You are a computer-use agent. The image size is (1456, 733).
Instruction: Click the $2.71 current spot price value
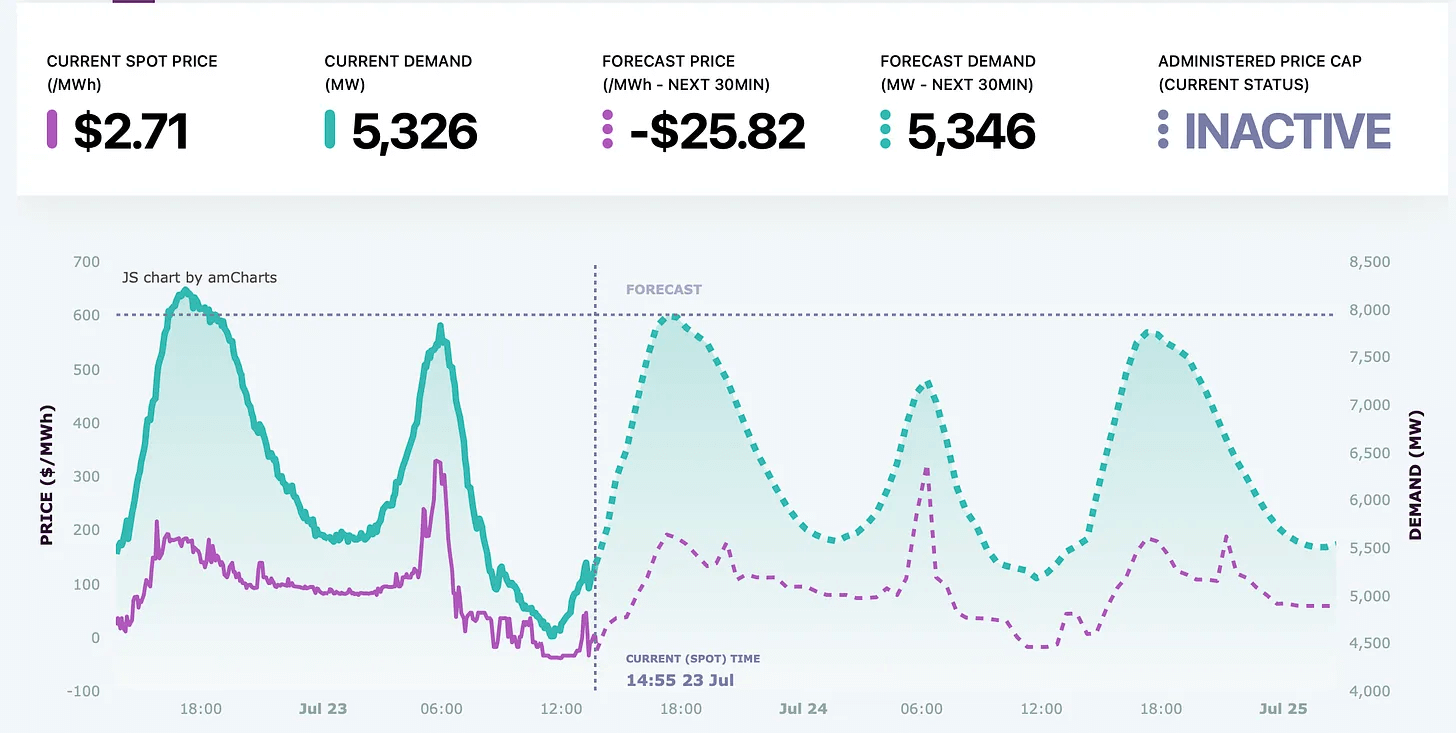[131, 132]
